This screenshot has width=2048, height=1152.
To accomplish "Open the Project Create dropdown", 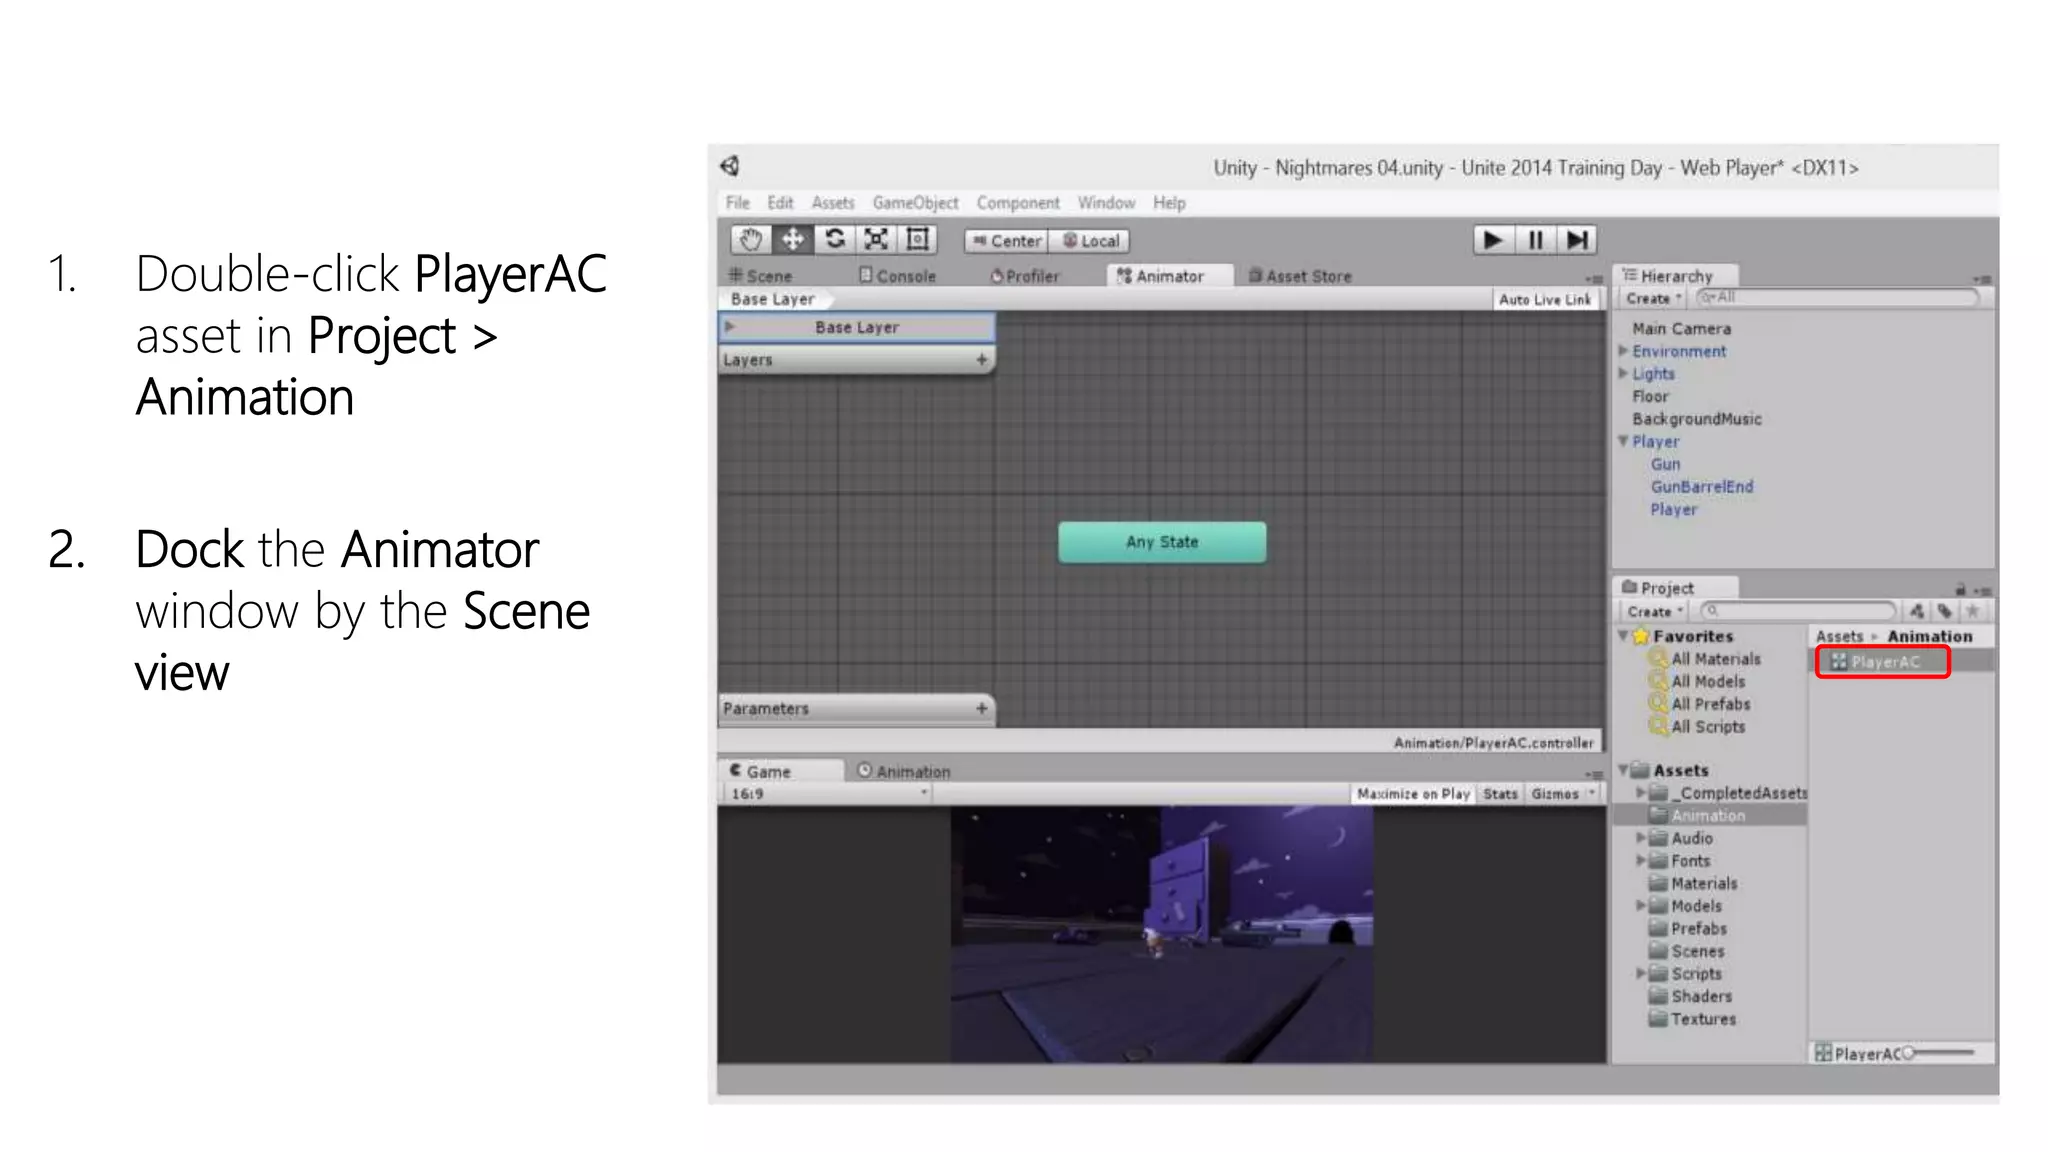I will coord(1655,612).
